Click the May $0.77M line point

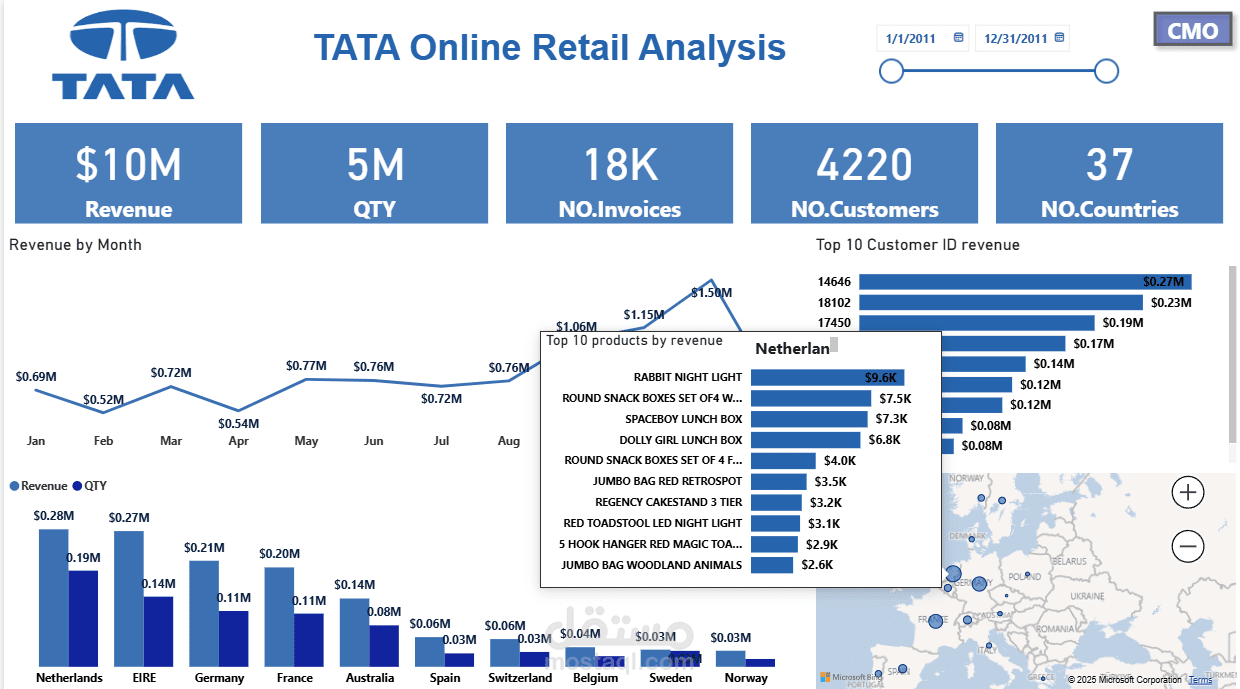306,378
